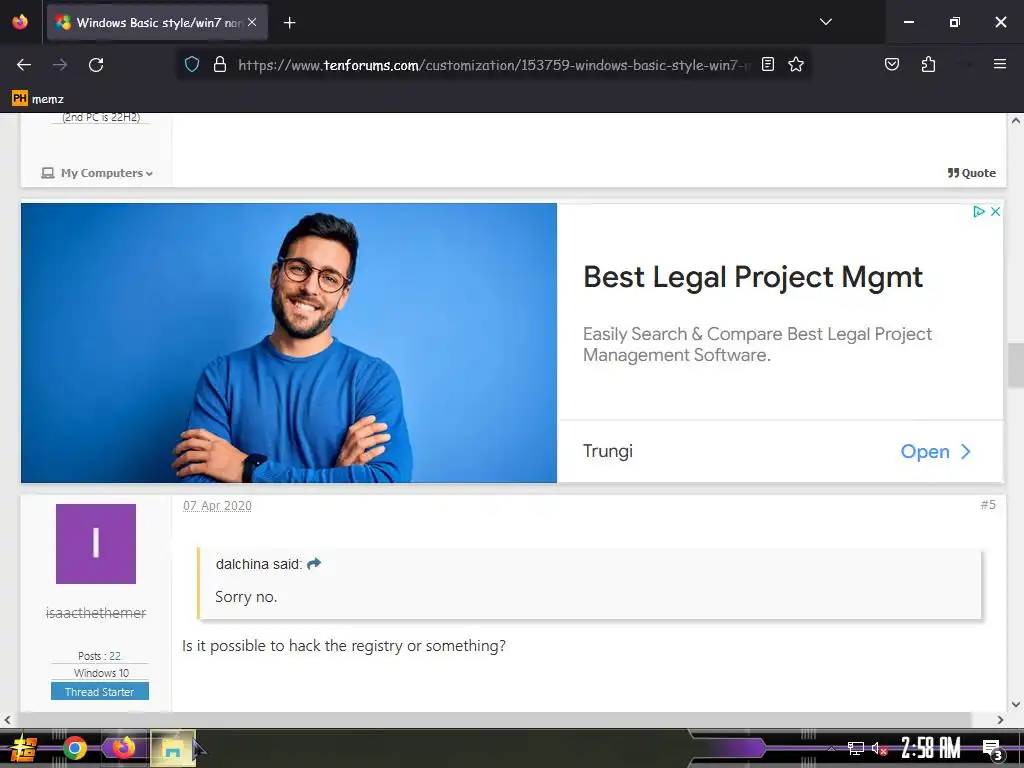The width and height of the screenshot is (1024, 768).
Task: Open network tray icon
Action: pyautogui.click(x=856, y=748)
